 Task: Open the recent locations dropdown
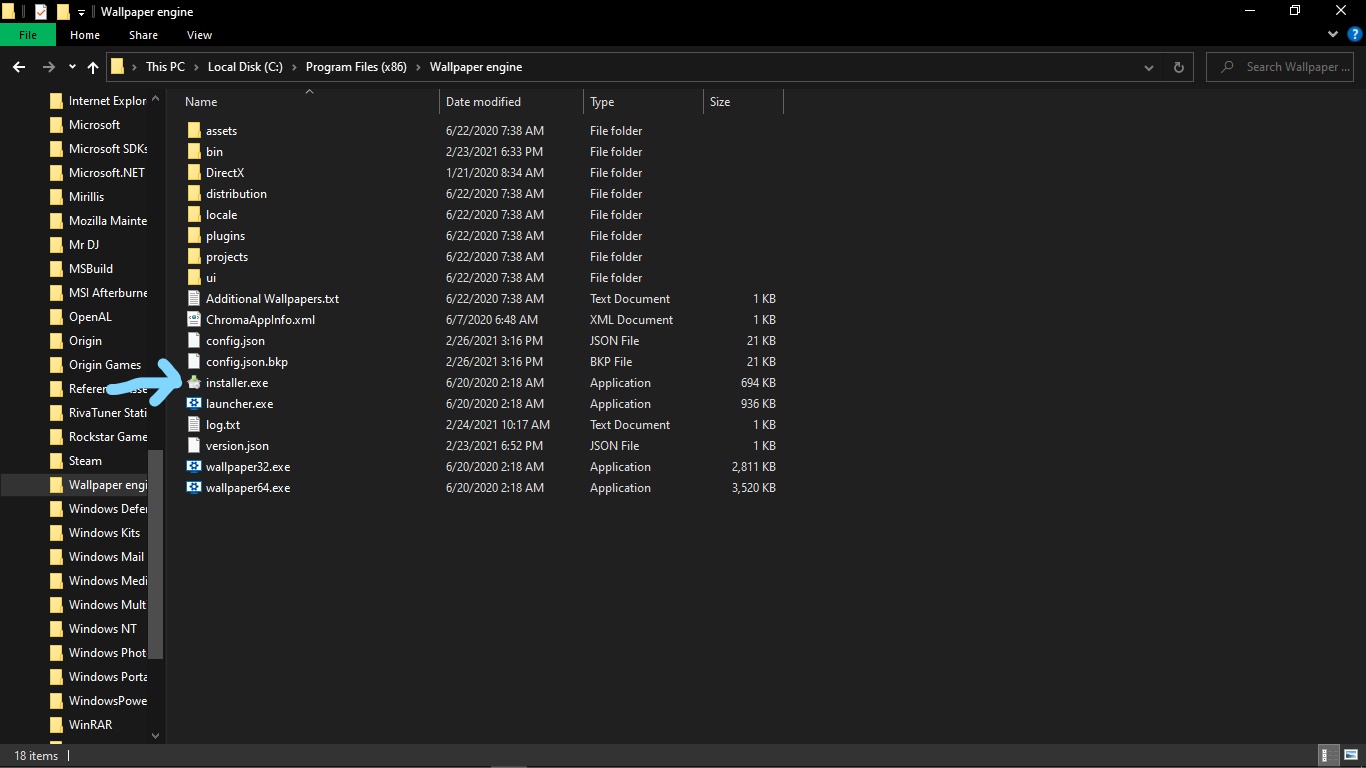(x=72, y=67)
